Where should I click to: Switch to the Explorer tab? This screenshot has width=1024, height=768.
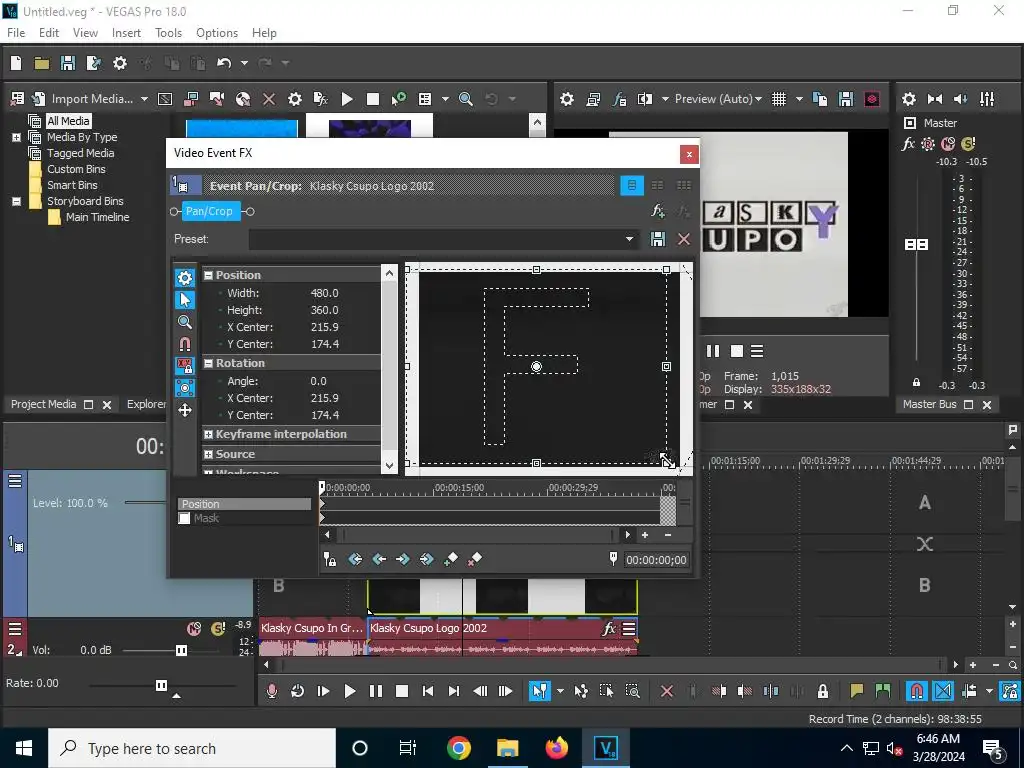[146, 404]
